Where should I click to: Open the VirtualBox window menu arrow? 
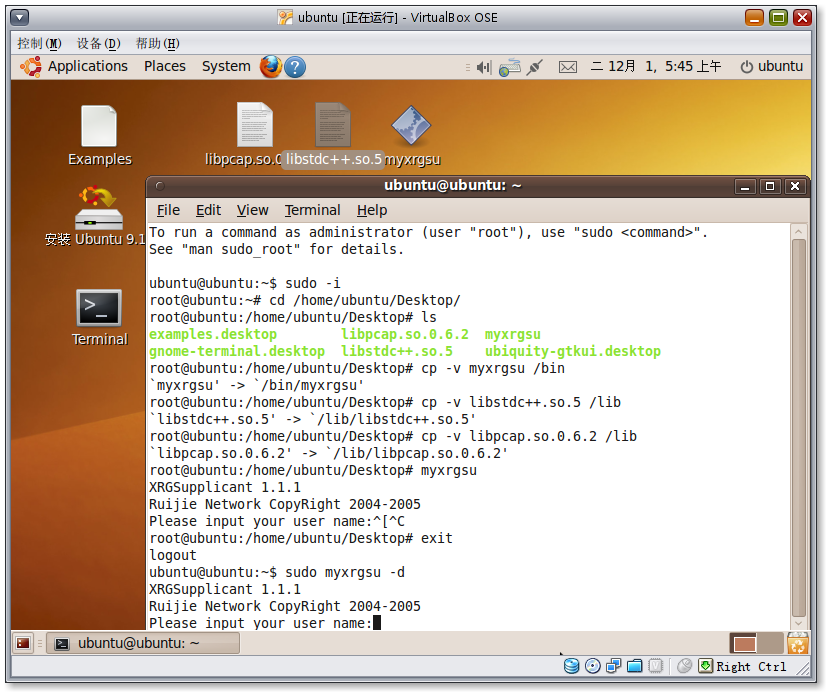coord(19,18)
